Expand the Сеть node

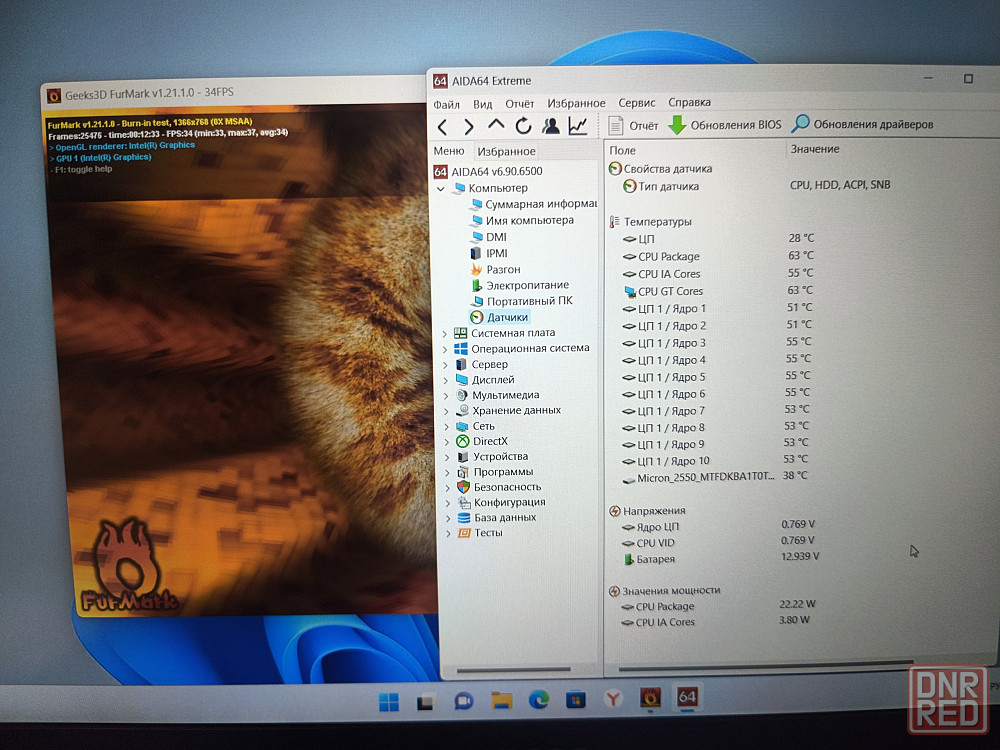coord(446,426)
